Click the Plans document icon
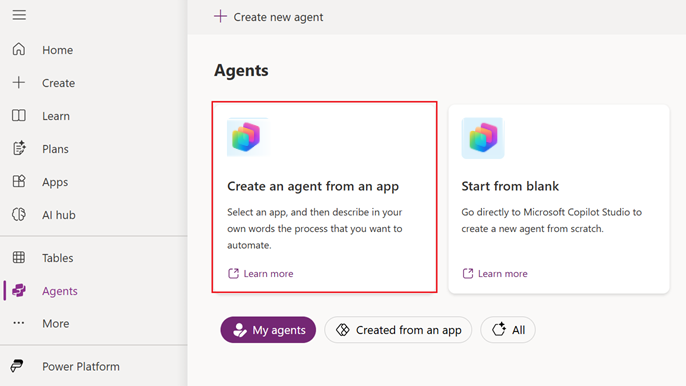686x386 pixels. click(19, 148)
